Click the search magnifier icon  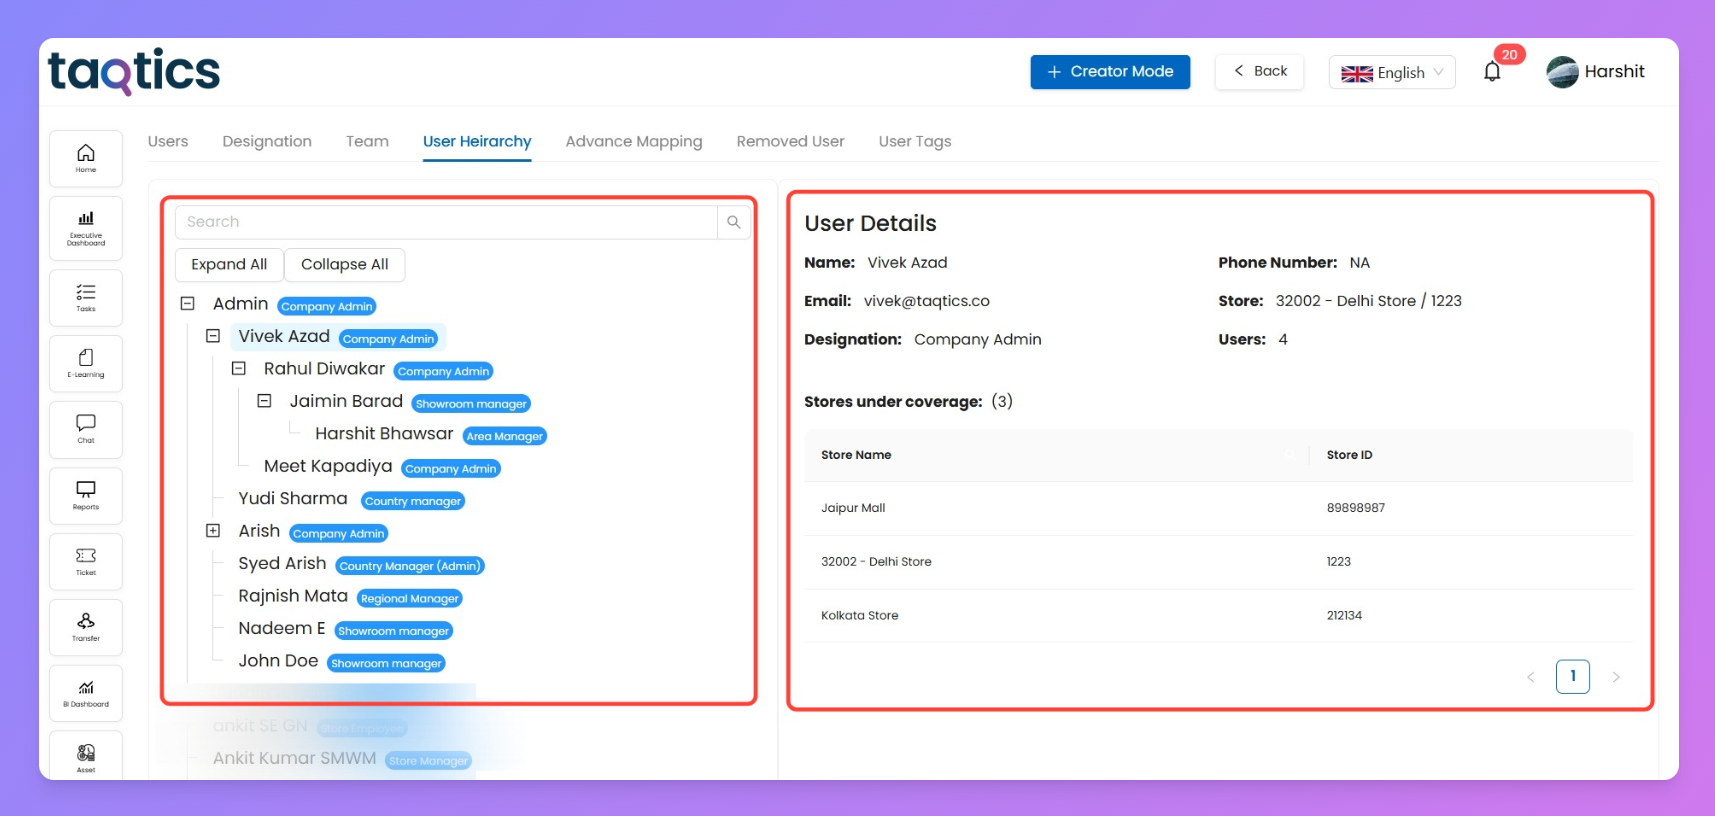[x=733, y=222]
